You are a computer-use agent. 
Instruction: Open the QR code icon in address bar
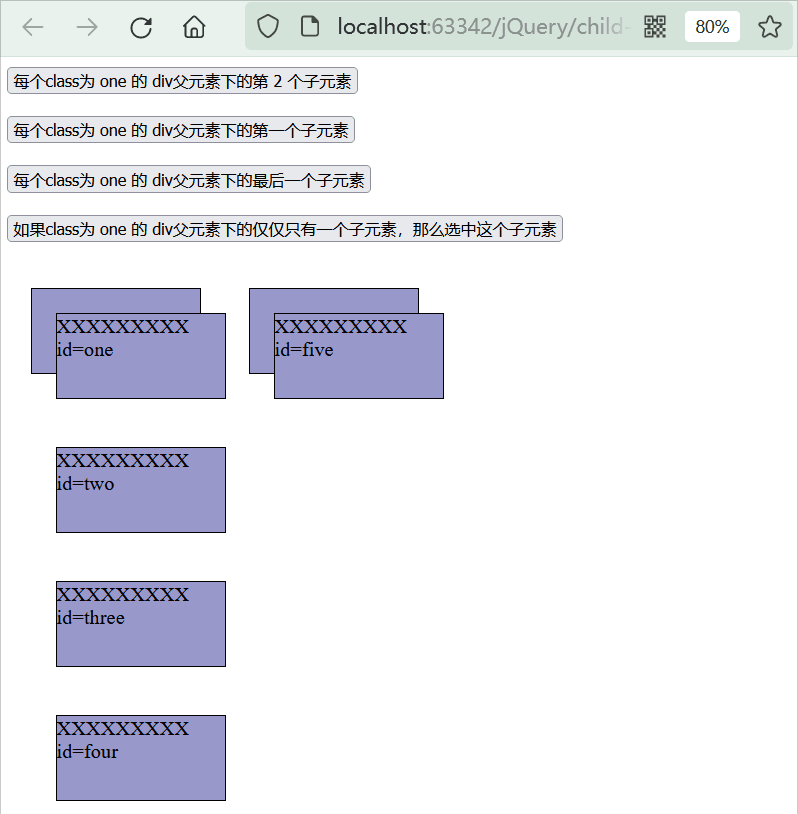pos(655,27)
